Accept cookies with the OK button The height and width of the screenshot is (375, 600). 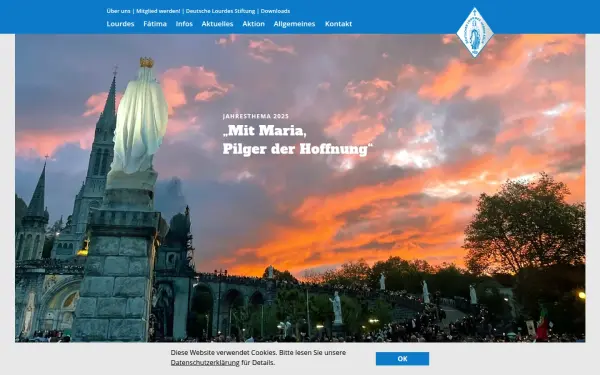(402, 359)
